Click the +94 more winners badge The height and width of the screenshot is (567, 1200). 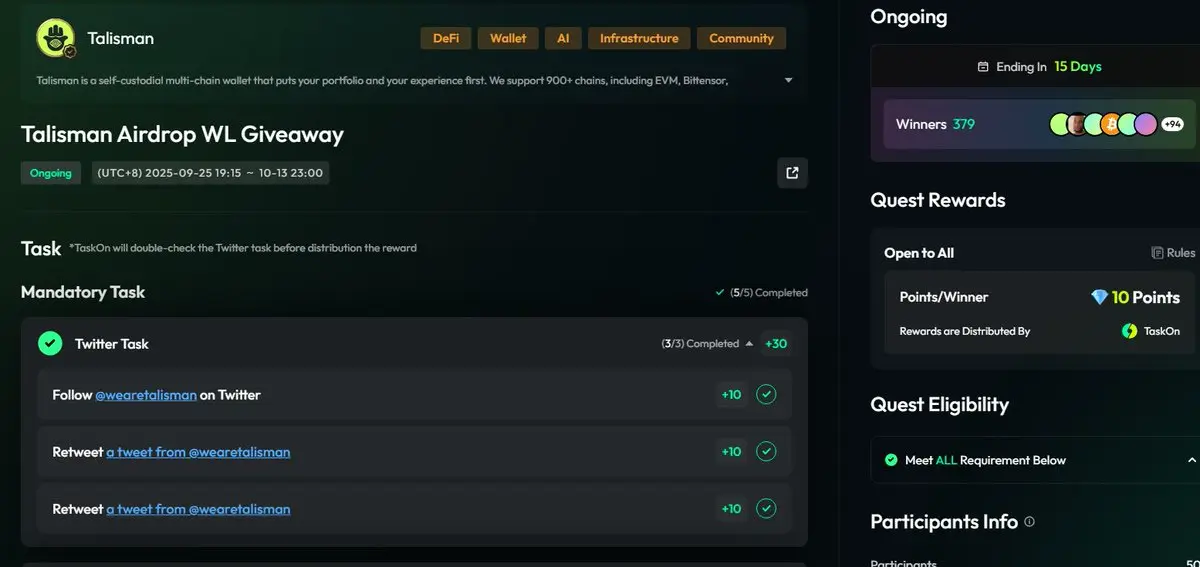[x=1172, y=125]
